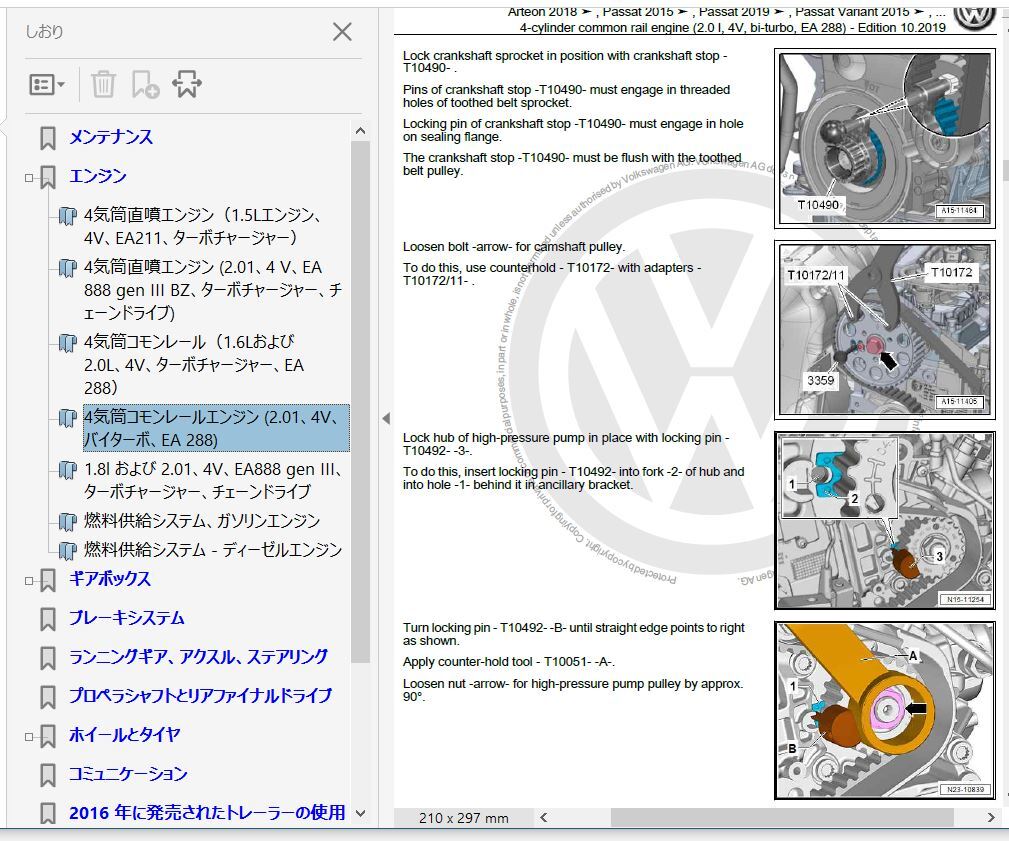Expand the ギアボックス bookmark group

(29, 580)
